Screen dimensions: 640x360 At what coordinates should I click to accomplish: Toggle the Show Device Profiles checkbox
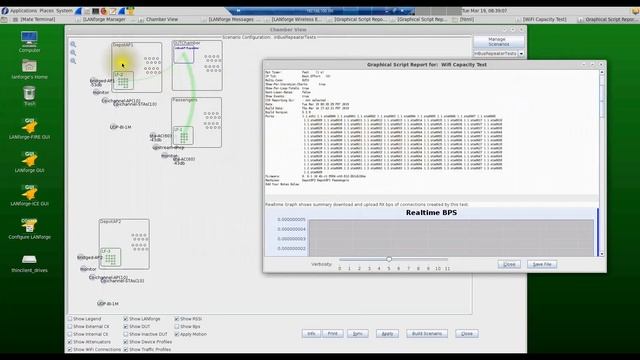coord(126,342)
